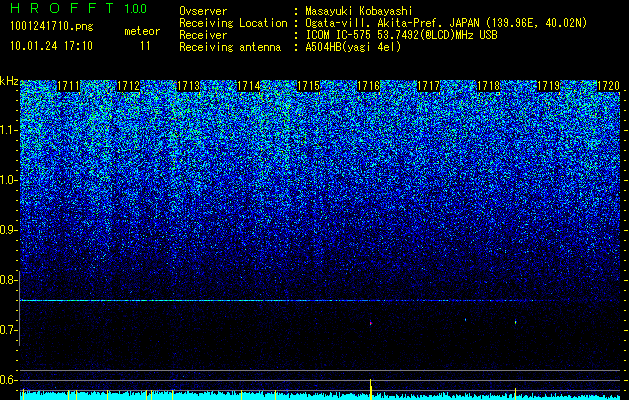The image size is (629, 400).
Task: Click the 0.8 frequency axis label
Action: 8,280
